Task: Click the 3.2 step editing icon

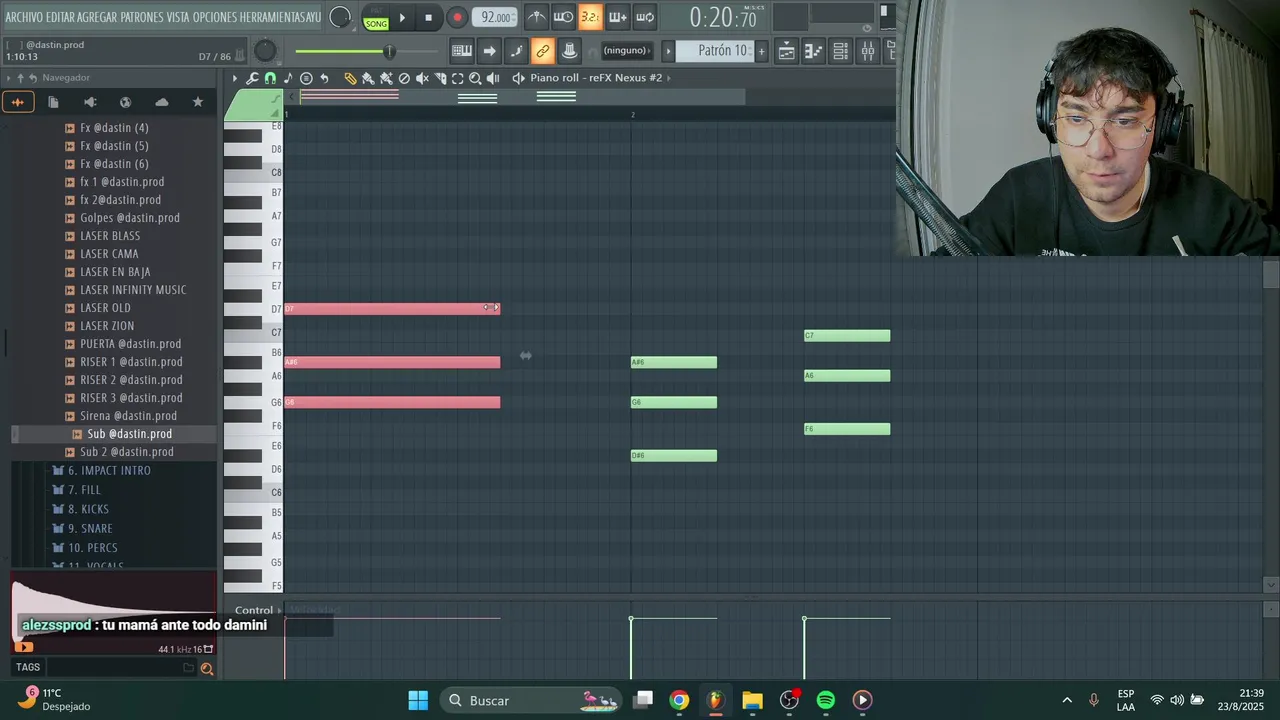Action: point(591,17)
